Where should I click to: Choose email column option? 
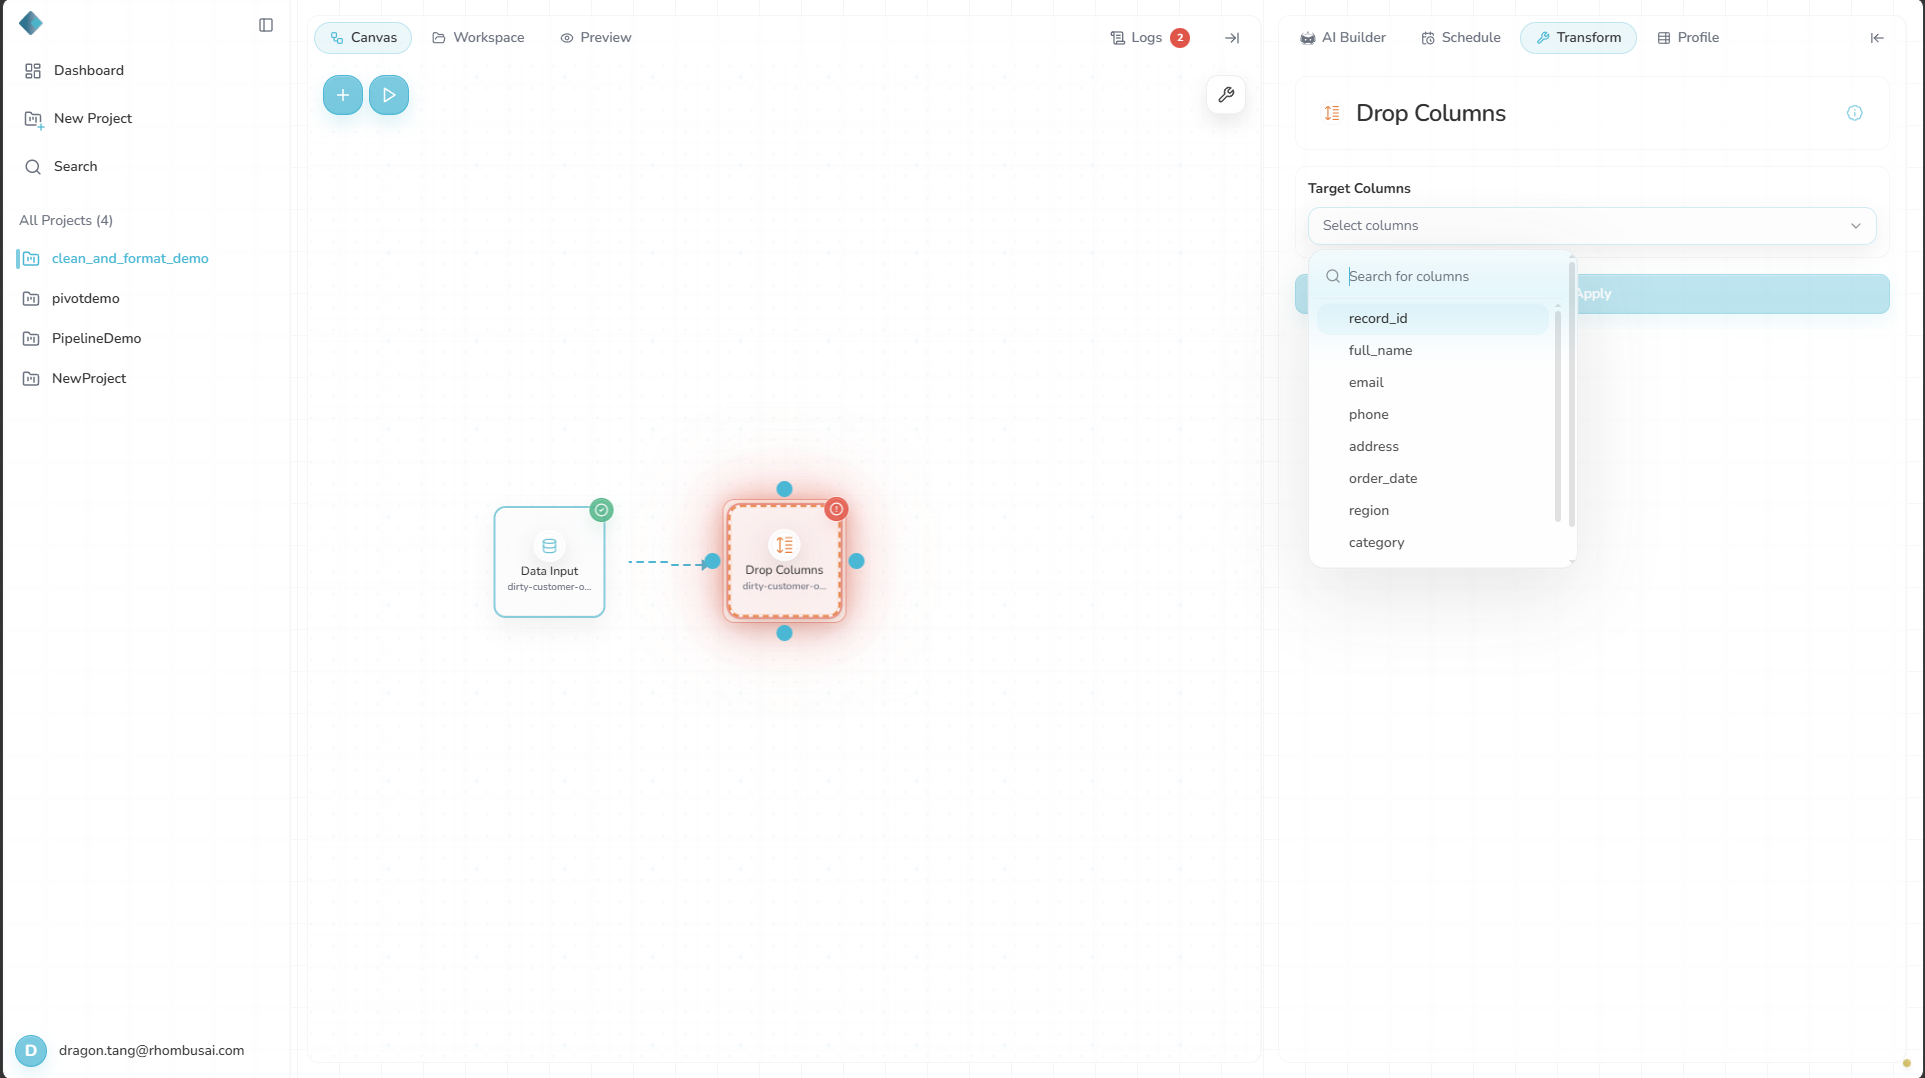(x=1432, y=383)
